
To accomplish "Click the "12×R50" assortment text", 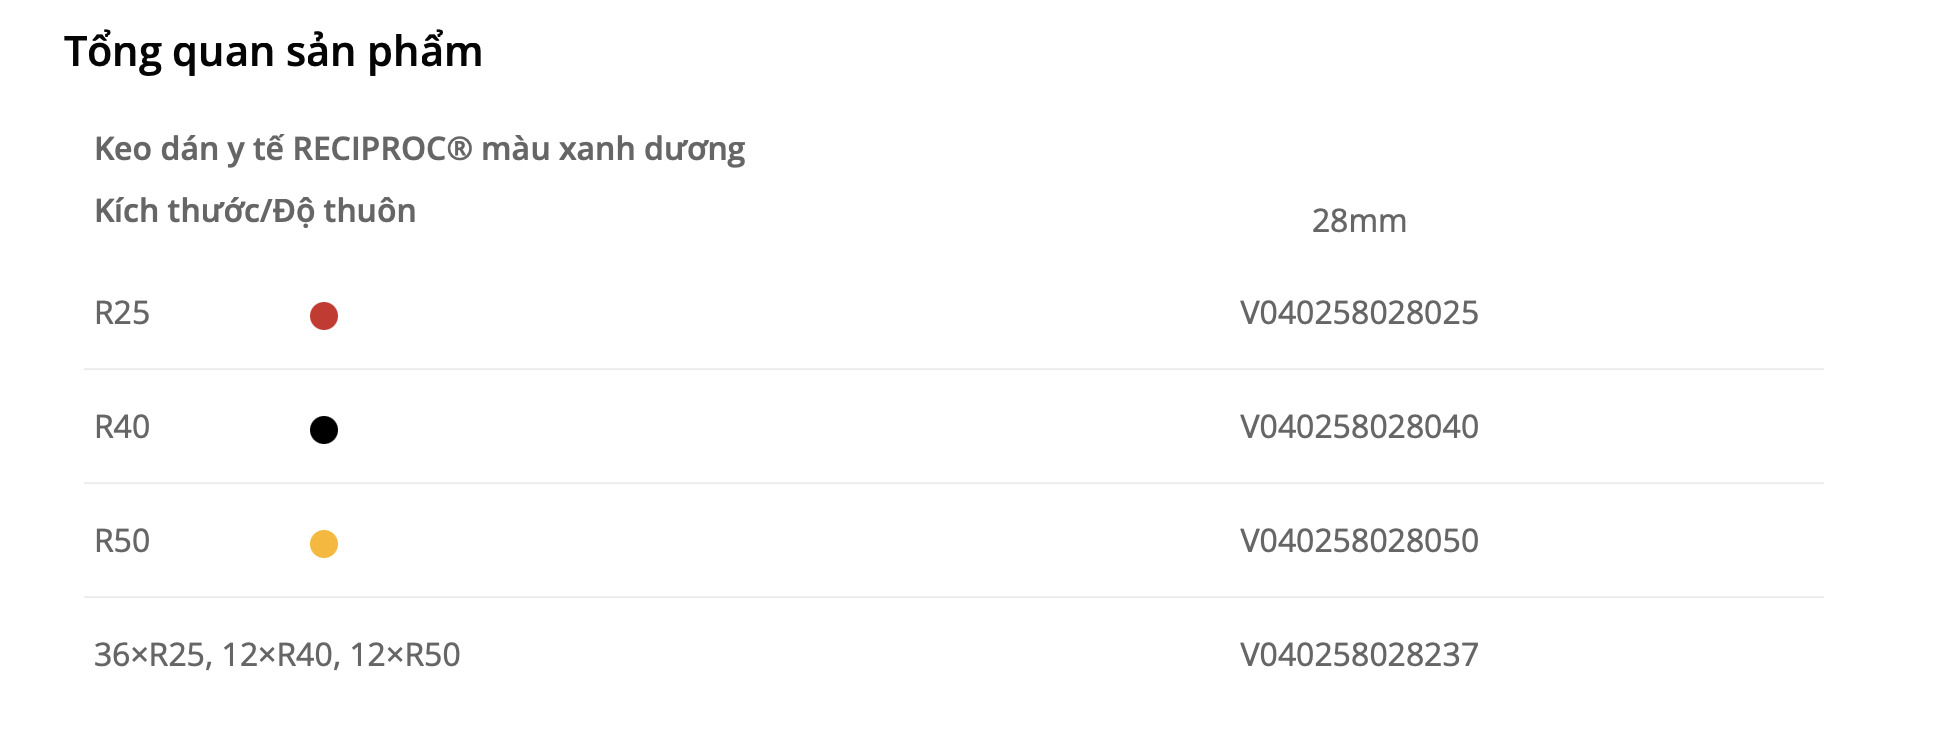I will tap(405, 655).
